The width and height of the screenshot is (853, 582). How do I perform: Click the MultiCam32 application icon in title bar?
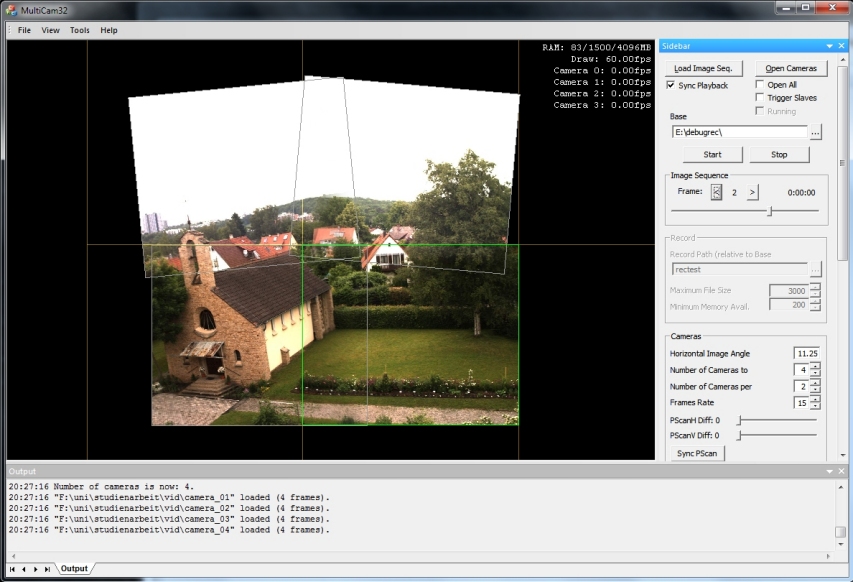point(11,9)
